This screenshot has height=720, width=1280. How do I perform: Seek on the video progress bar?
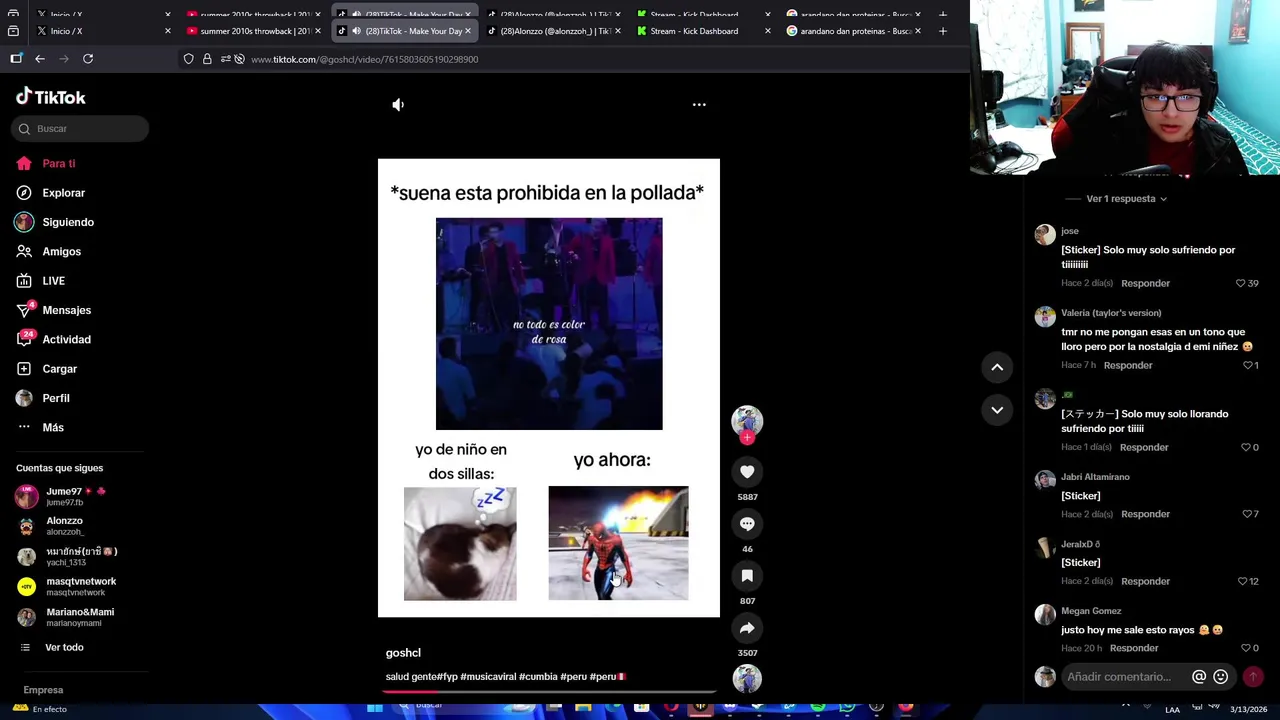(x=549, y=691)
